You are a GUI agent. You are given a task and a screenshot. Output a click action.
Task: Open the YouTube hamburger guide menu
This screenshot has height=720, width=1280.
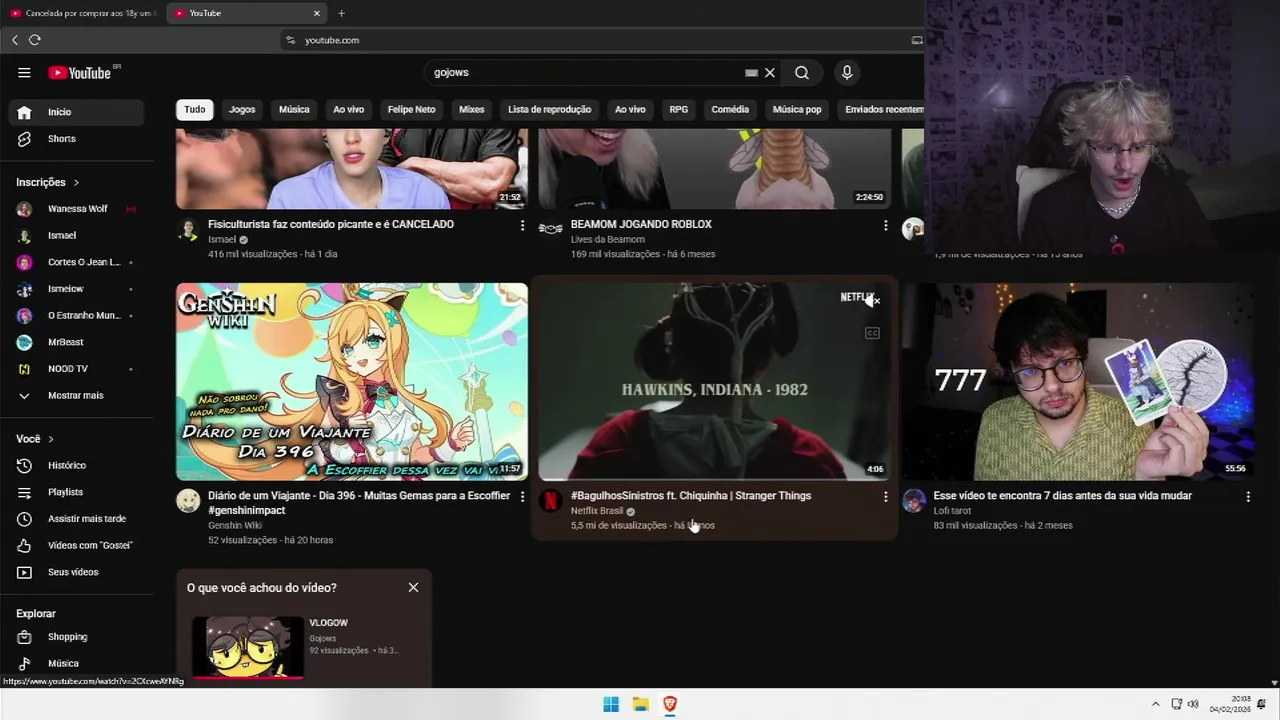[x=24, y=72]
